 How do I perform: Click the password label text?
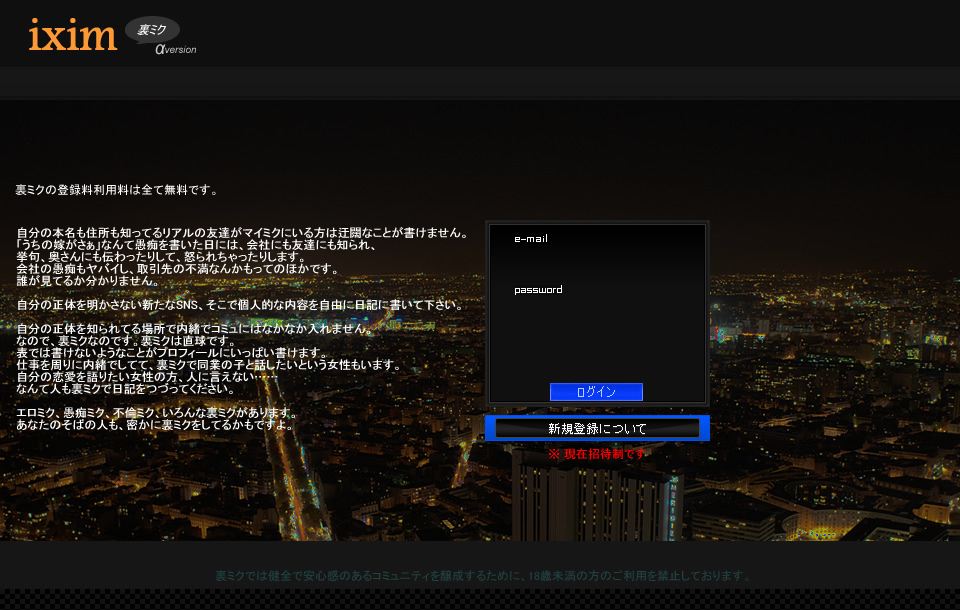(538, 290)
